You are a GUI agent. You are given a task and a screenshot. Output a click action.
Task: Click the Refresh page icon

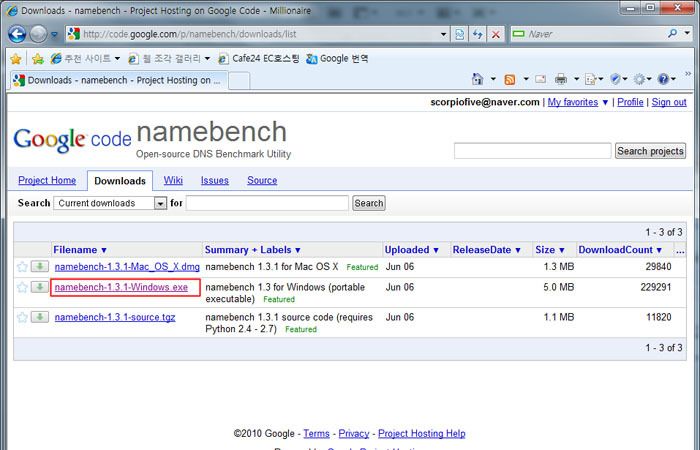click(477, 34)
